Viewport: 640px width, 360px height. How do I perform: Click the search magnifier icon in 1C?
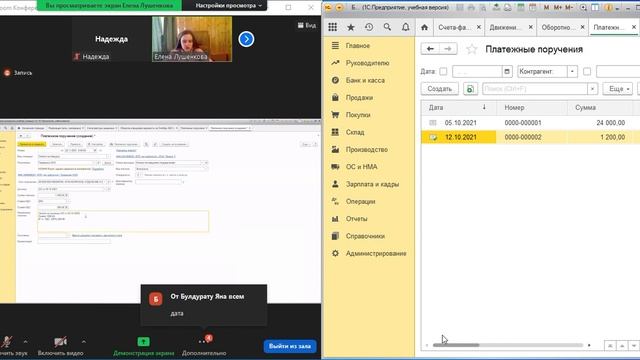coord(387,27)
